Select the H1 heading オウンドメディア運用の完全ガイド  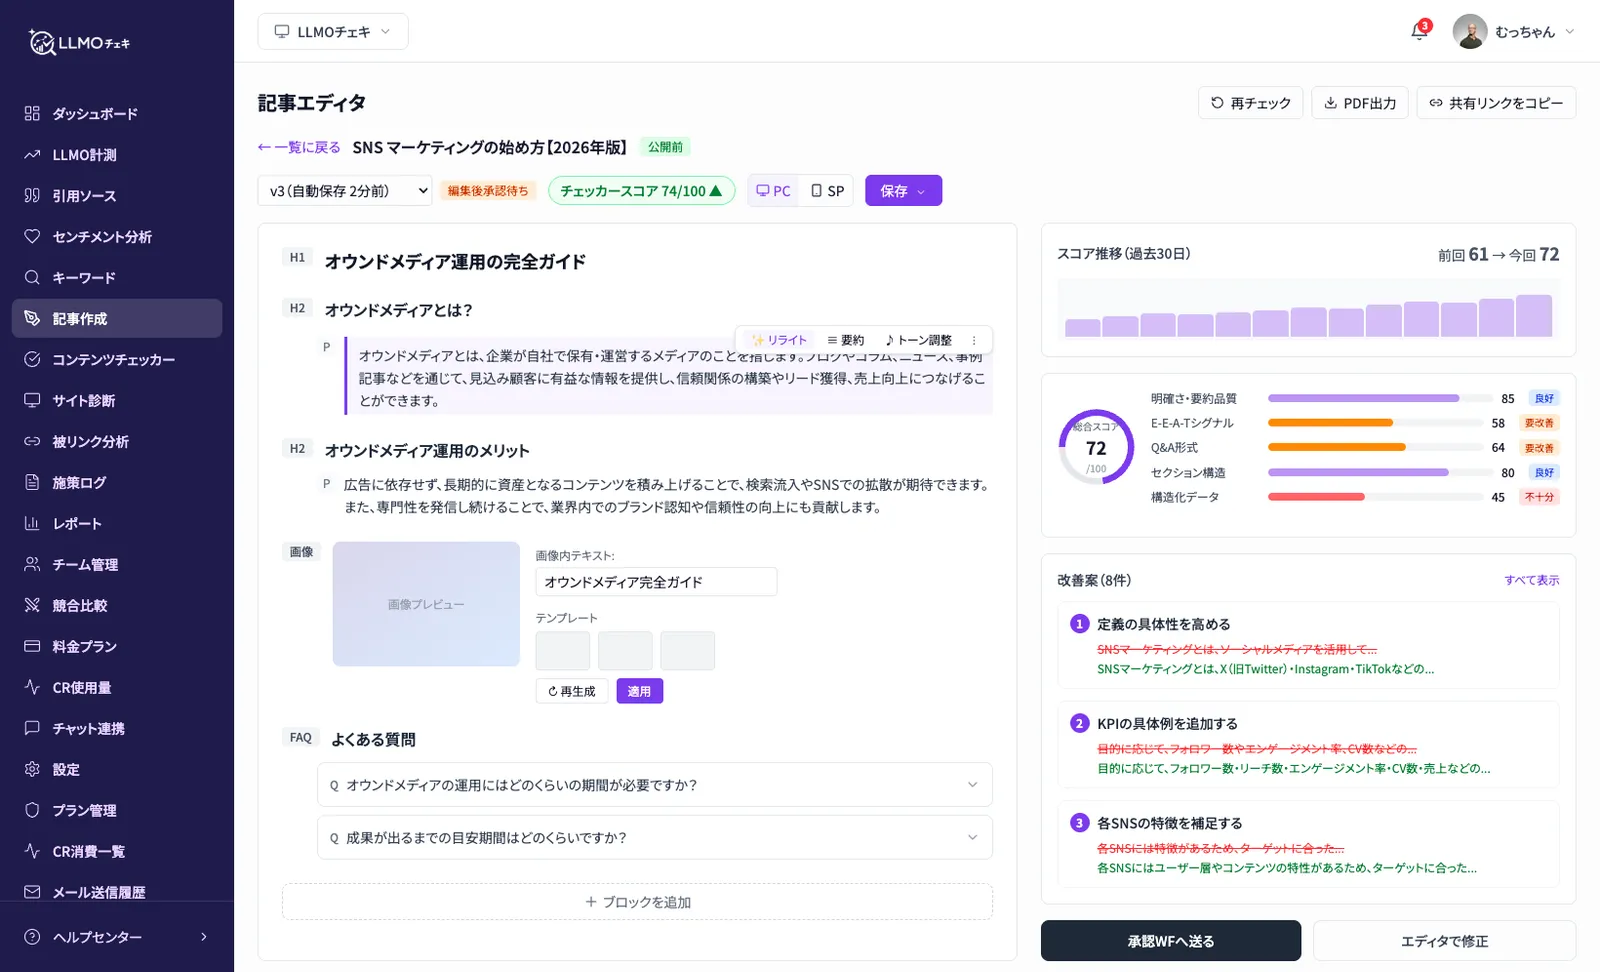pos(455,262)
